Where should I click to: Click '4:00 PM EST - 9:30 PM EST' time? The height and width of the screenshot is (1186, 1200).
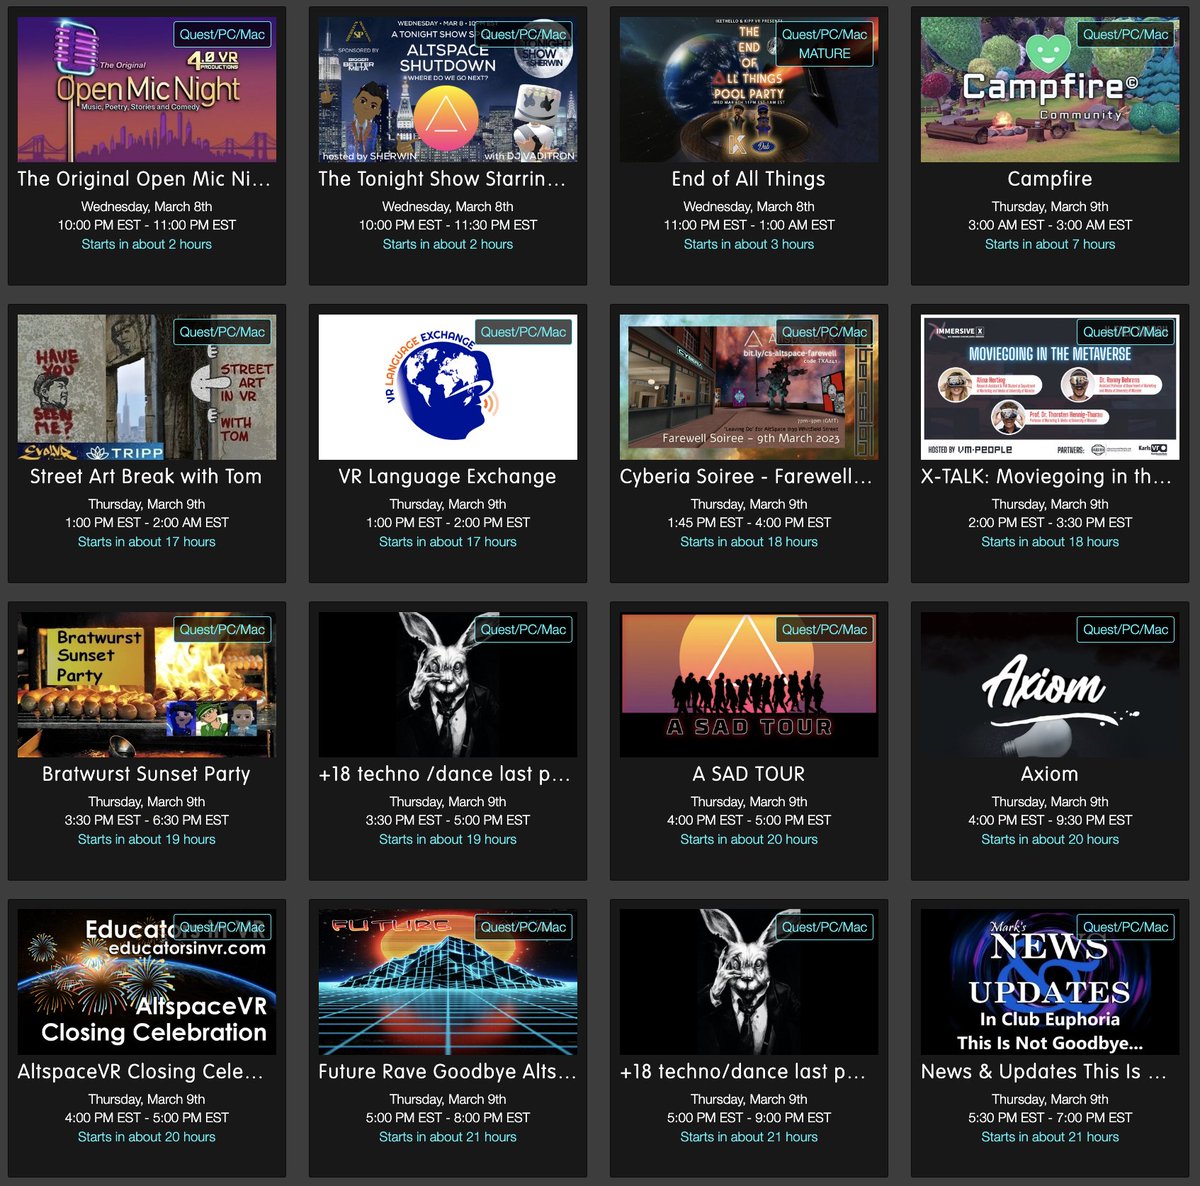[1050, 820]
